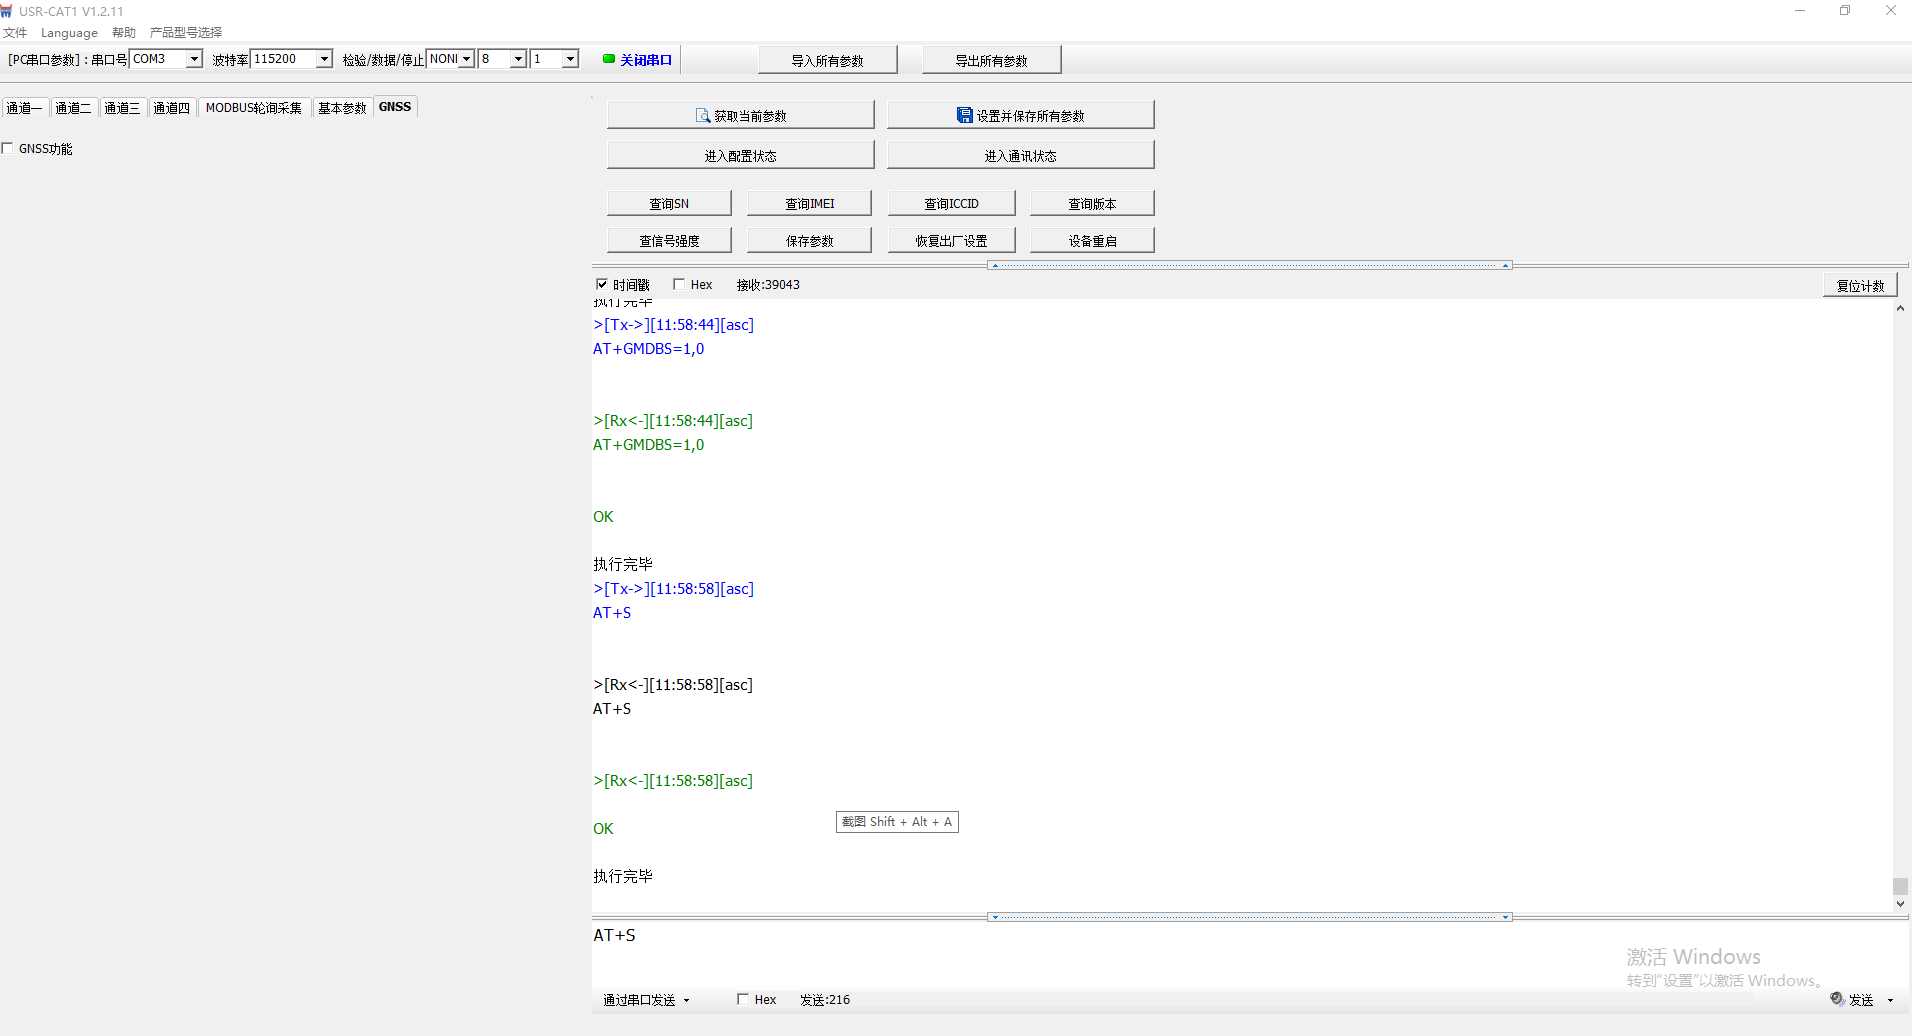Toggle the Hex checkbox in send area

pyautogui.click(x=743, y=999)
